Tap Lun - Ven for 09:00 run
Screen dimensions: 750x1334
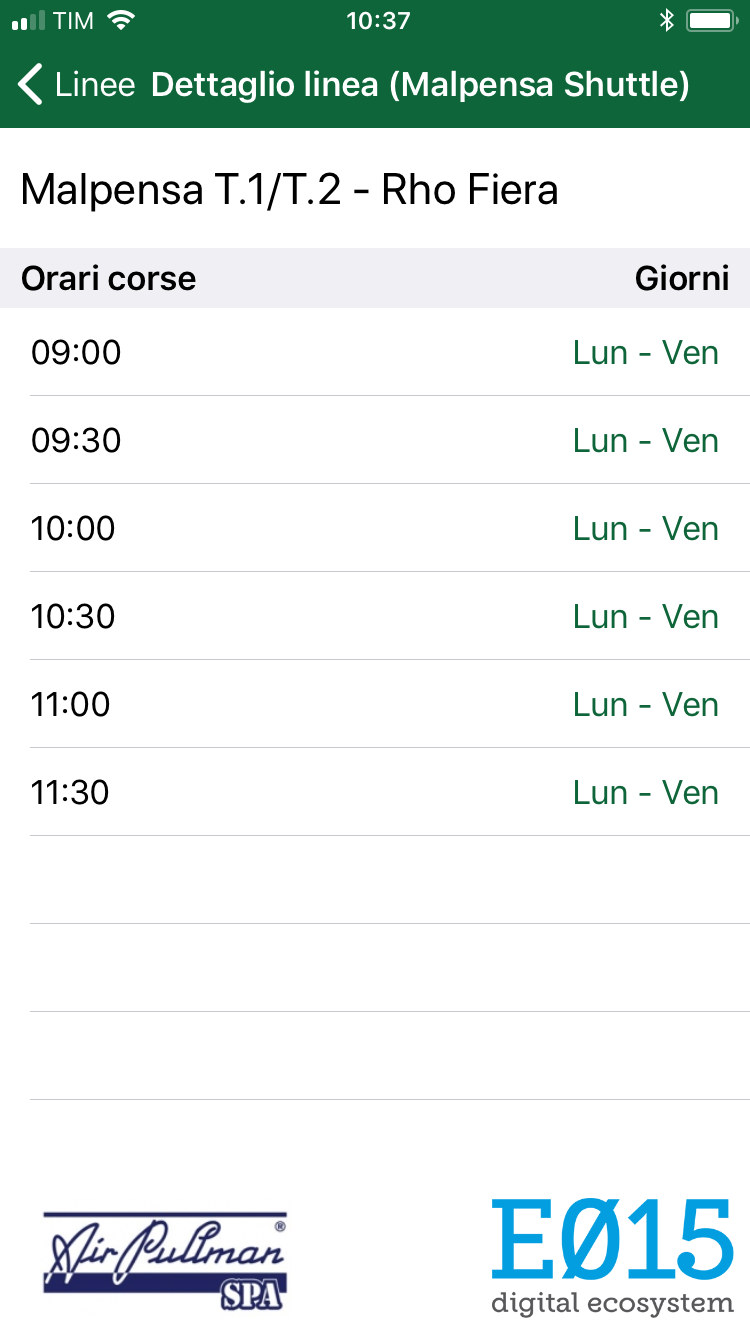645,352
